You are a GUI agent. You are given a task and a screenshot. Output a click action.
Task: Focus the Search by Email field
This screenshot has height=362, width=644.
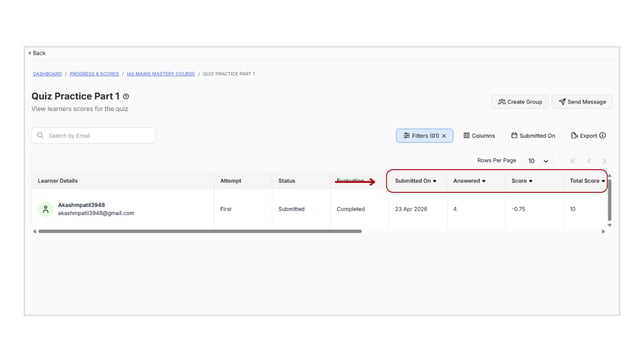tap(94, 136)
